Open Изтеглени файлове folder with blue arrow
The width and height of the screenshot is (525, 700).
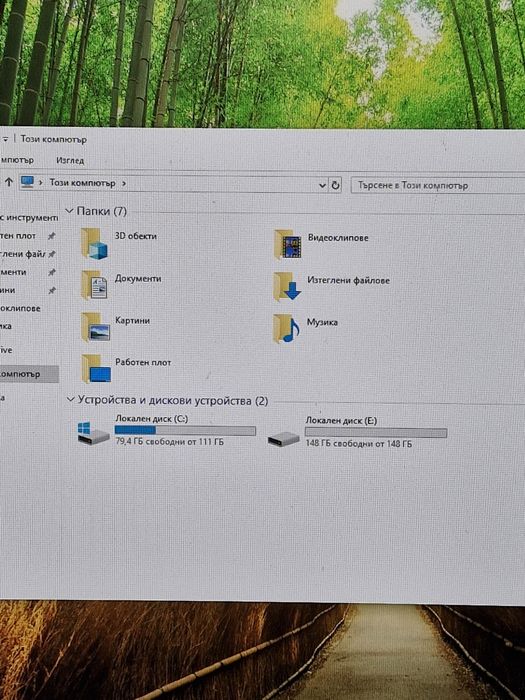(287, 287)
